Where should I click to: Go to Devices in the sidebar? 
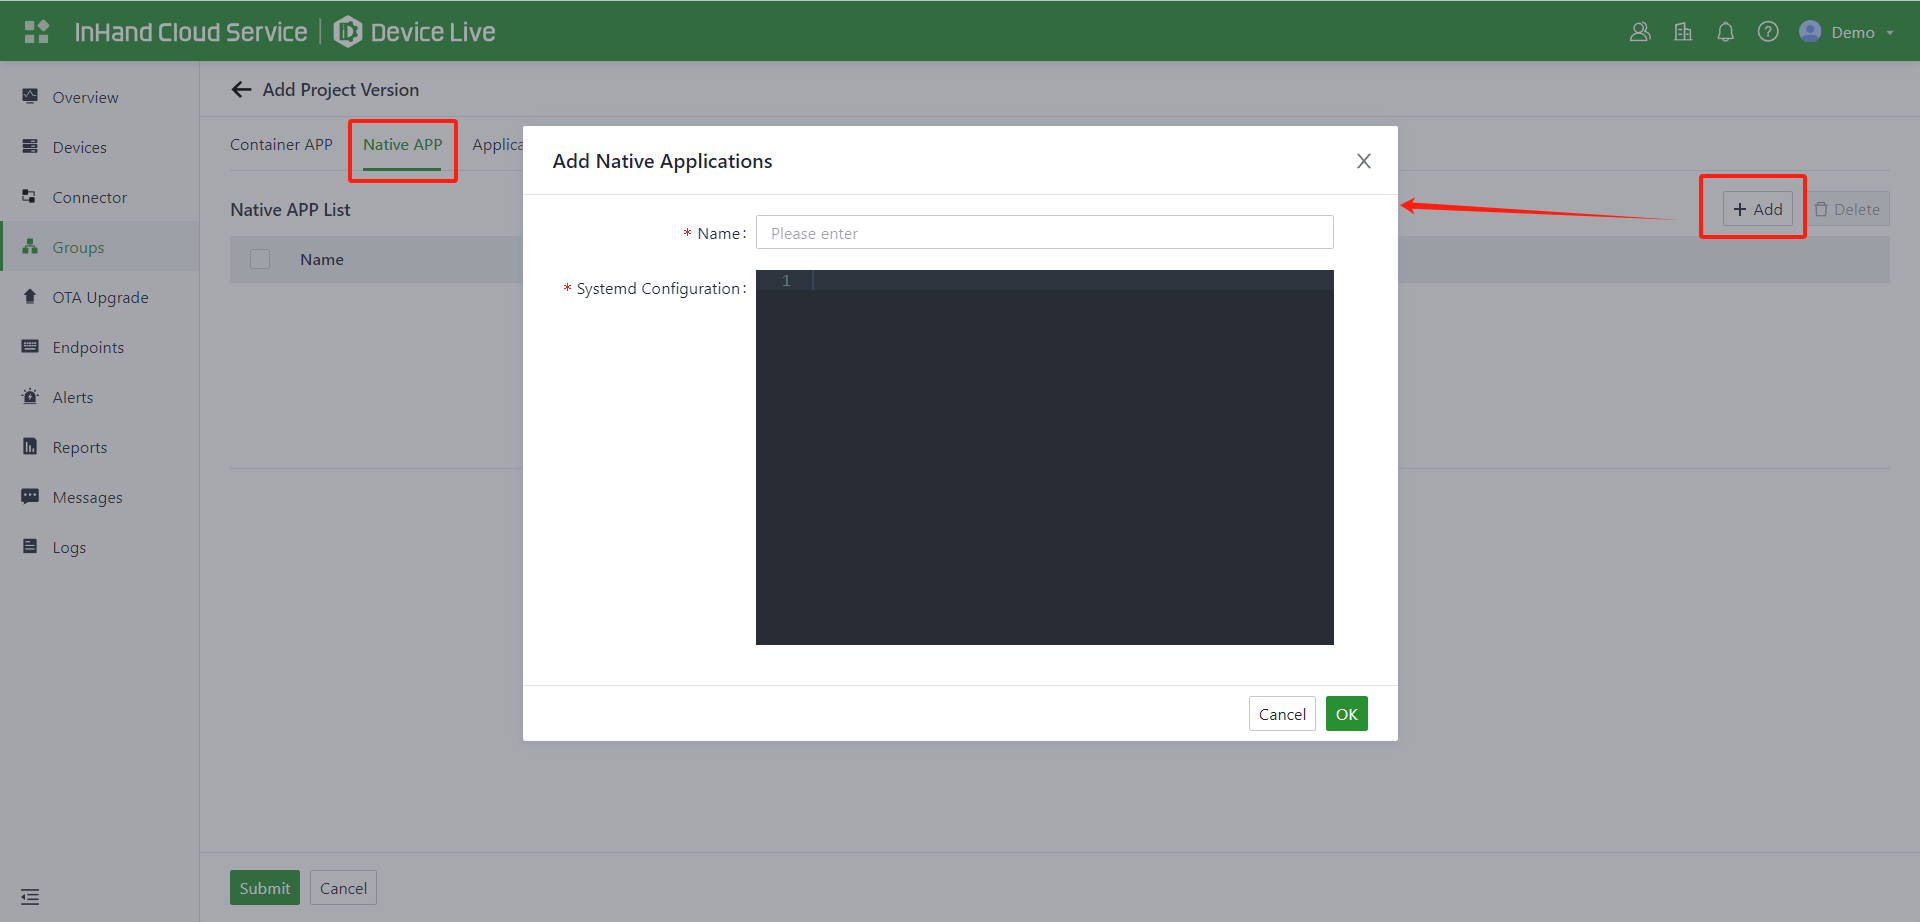click(x=79, y=147)
